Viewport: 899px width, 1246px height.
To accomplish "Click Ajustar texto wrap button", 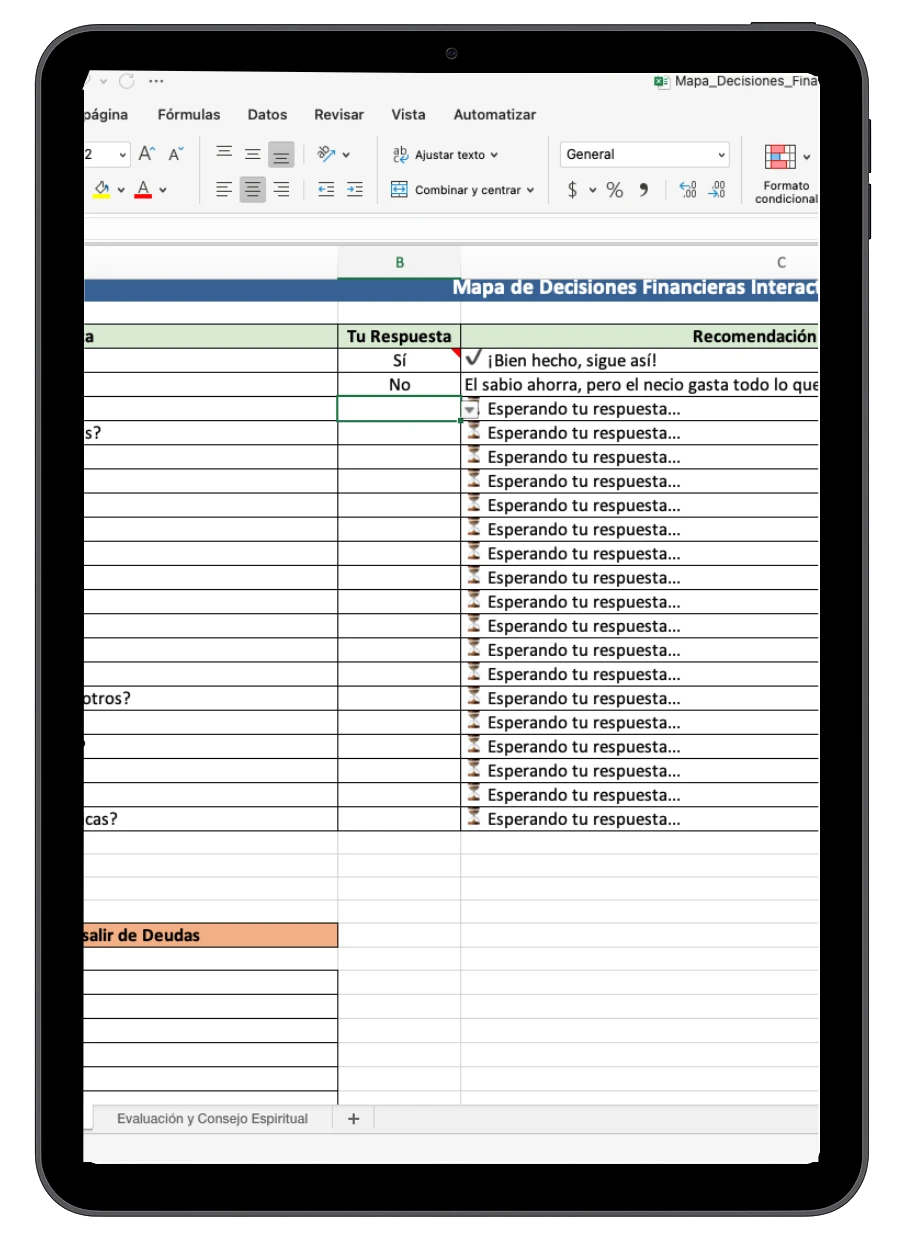I will (x=444, y=155).
